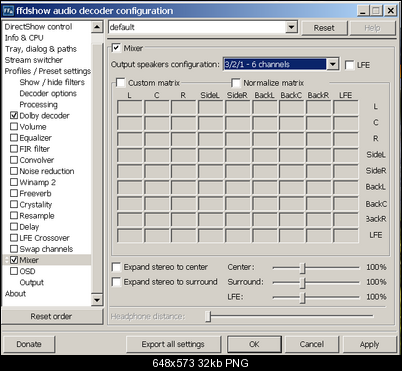Enable the Equalizer filter checkbox
Screen dimensions: 402x371
click(14, 138)
